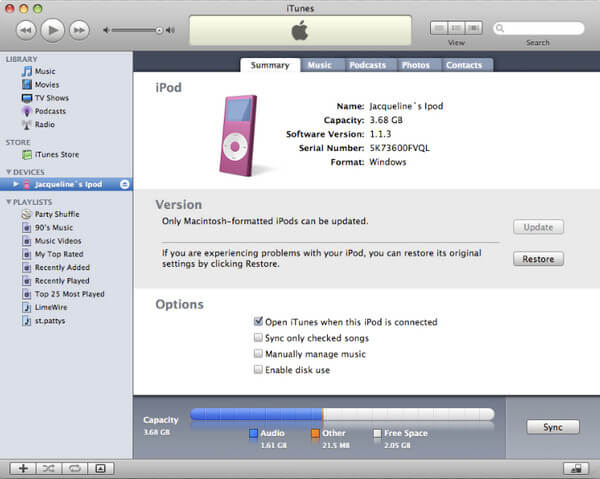This screenshot has width=600, height=479.
Task: Switch to list view mode
Action: [x=439, y=28]
